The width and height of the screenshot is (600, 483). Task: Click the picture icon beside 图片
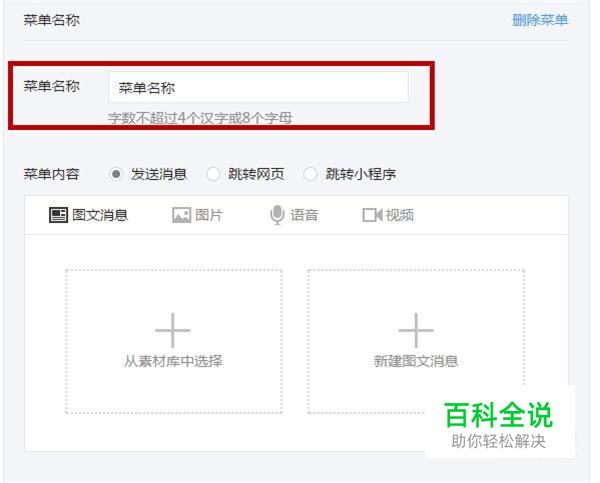pyautogui.click(x=181, y=215)
